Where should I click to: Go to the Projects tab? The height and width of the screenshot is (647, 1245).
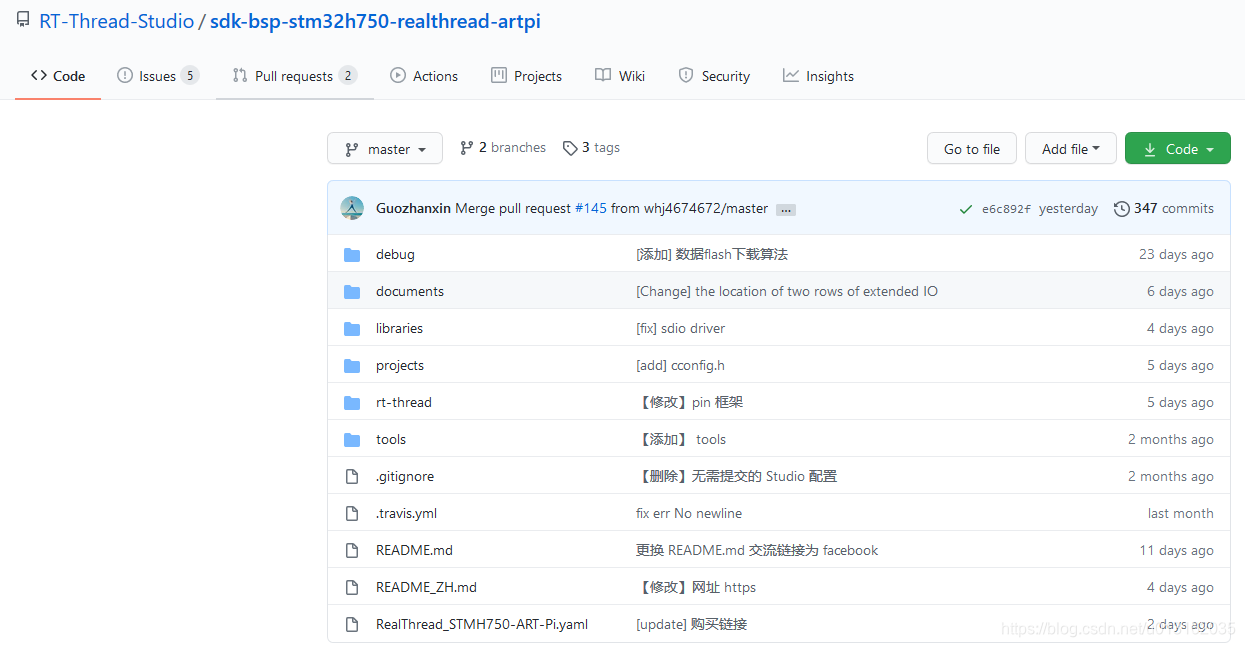[526, 76]
